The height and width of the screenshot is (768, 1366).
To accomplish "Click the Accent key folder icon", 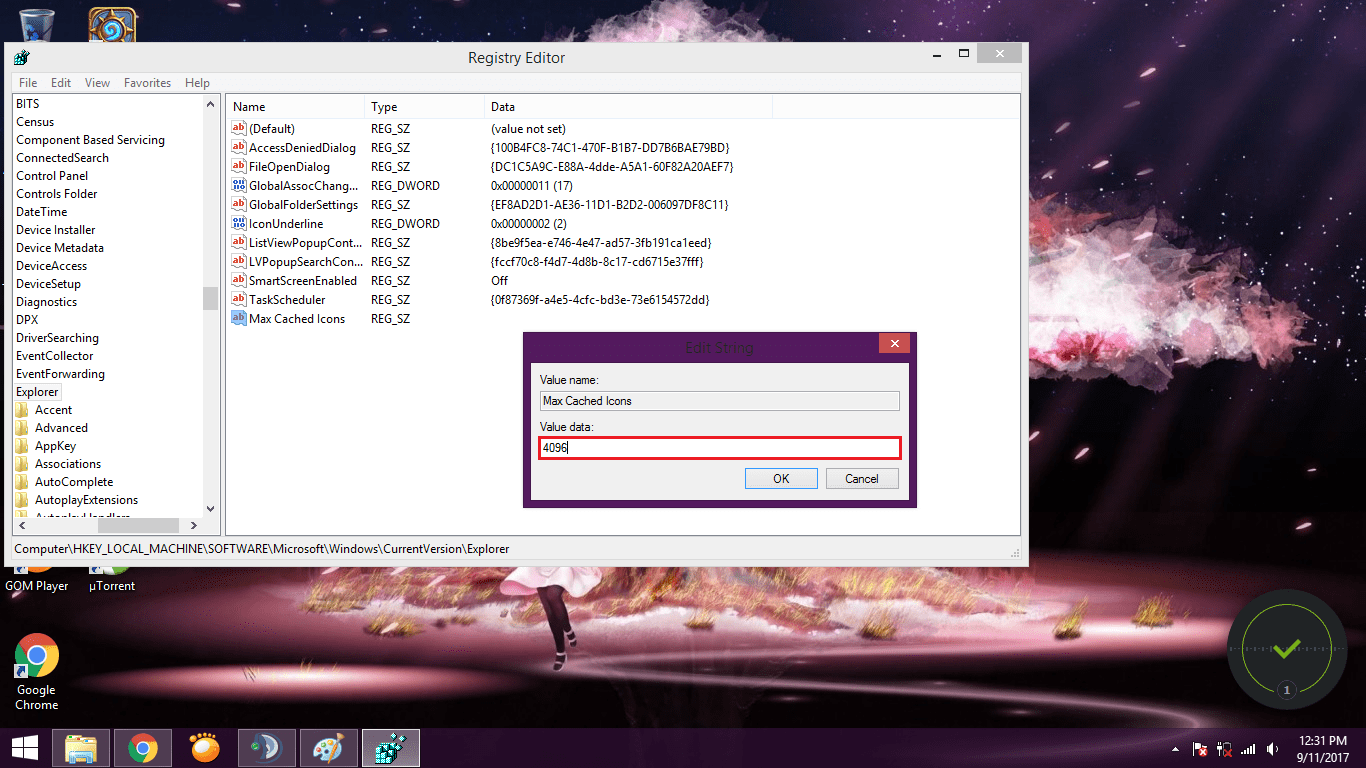I will [x=22, y=410].
